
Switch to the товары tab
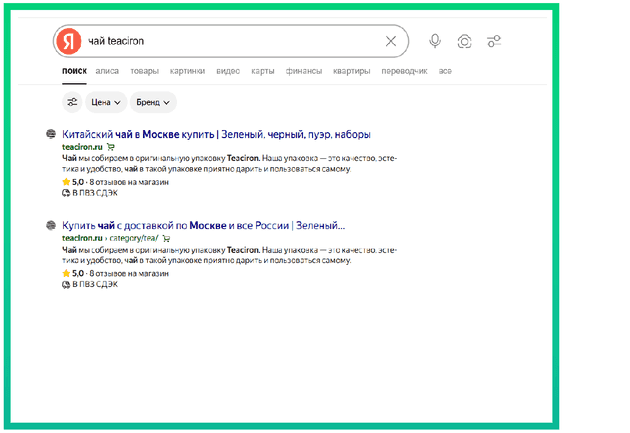(144, 71)
